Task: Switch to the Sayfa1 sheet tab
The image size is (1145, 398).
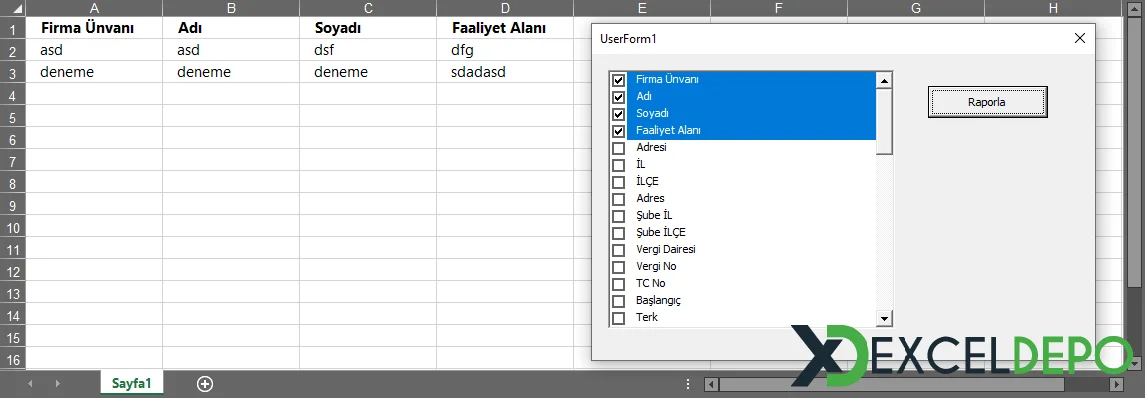Action: coord(131,383)
